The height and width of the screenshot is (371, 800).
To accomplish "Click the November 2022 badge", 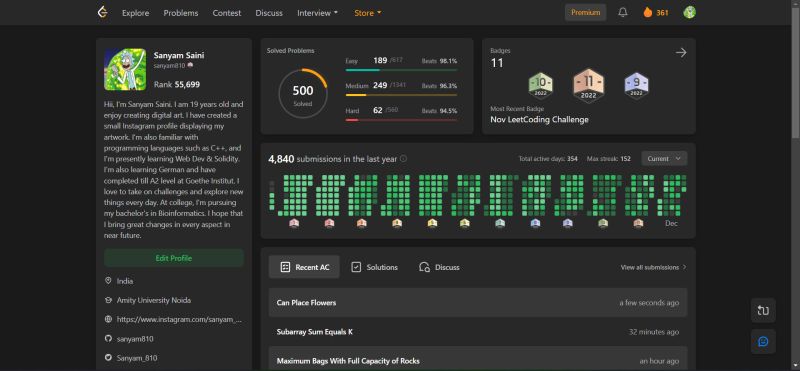I will coord(588,85).
